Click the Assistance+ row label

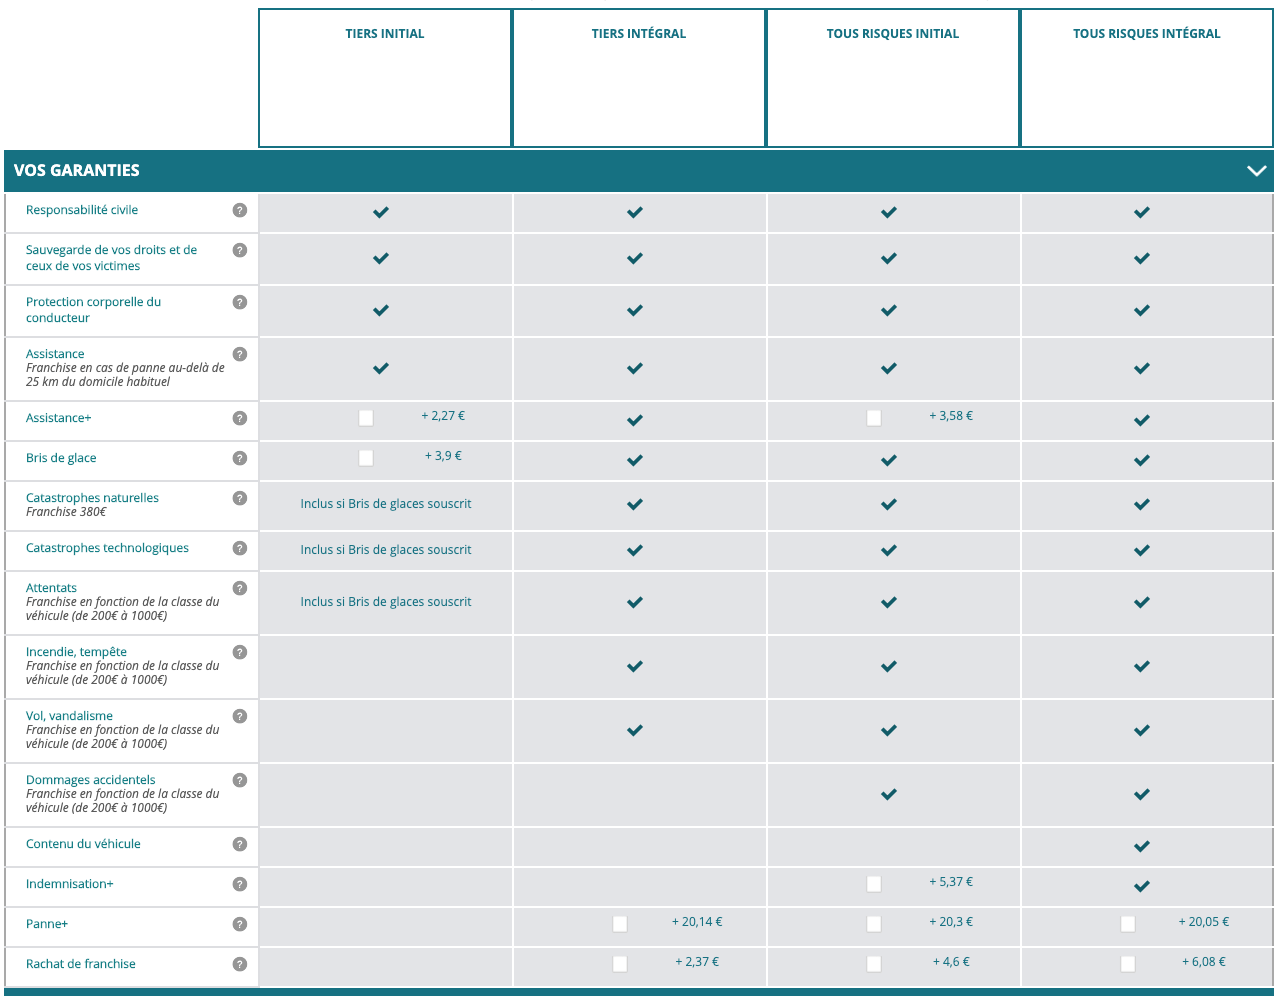(59, 418)
